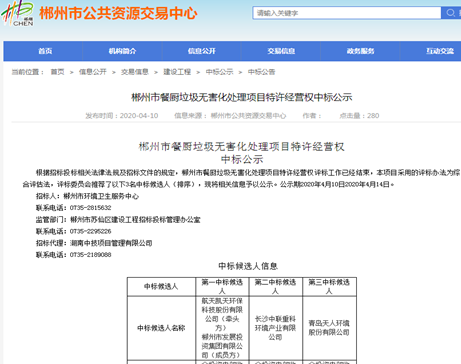This screenshot has width=461, height=364.
Task: Focus the keyword search input field
Action: pyautogui.click(x=347, y=13)
